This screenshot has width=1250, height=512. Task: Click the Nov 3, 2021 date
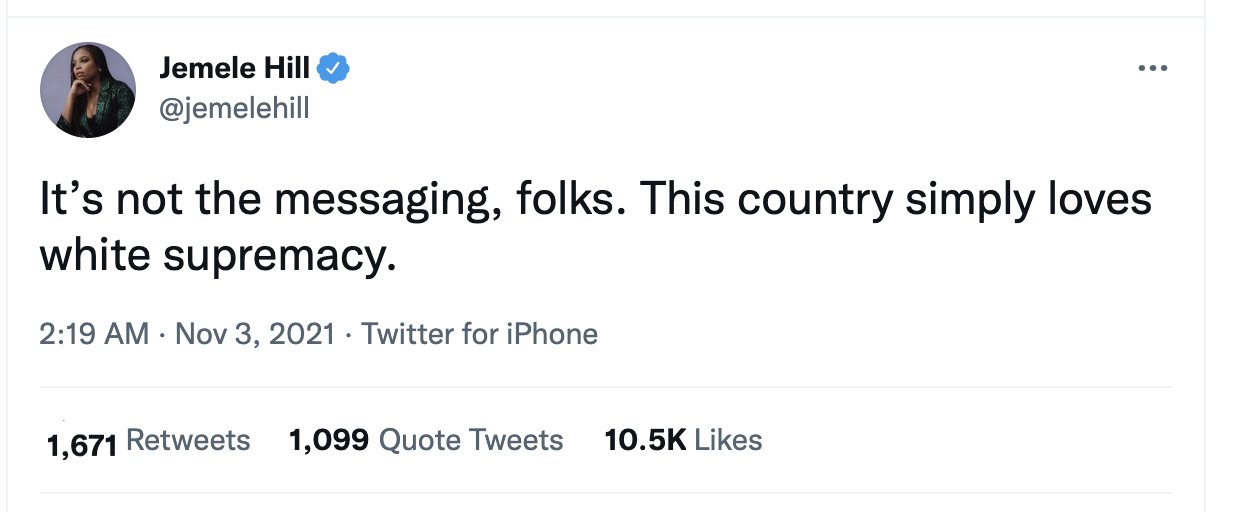[255, 333]
